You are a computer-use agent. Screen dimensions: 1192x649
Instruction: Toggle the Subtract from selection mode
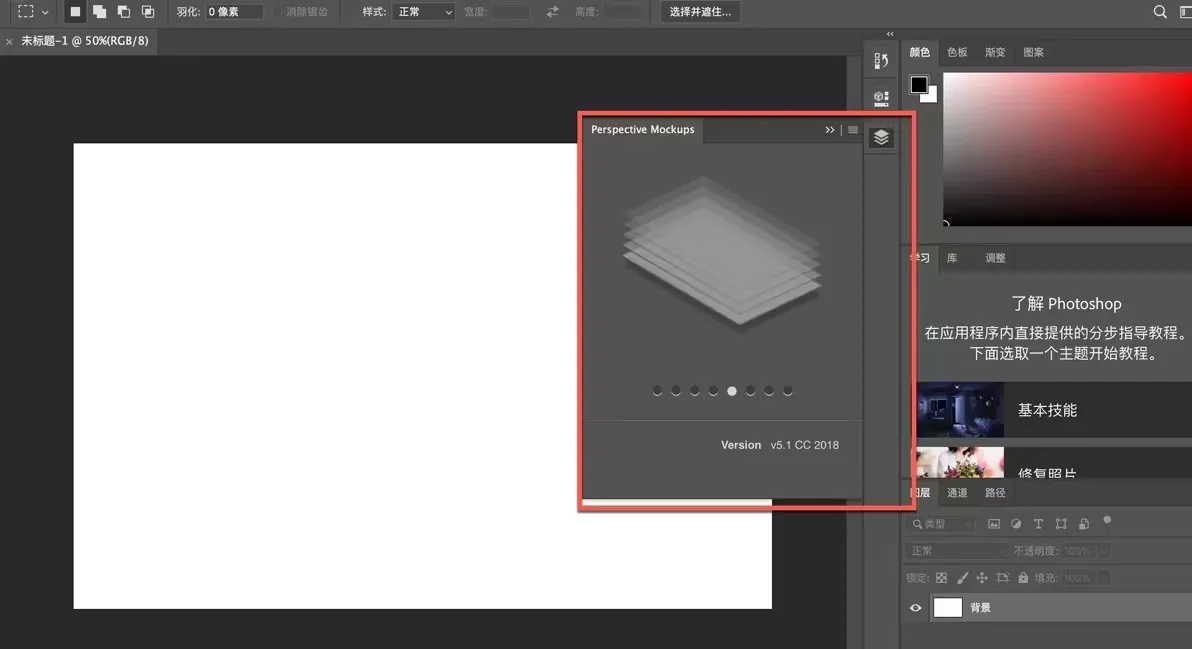[x=124, y=12]
